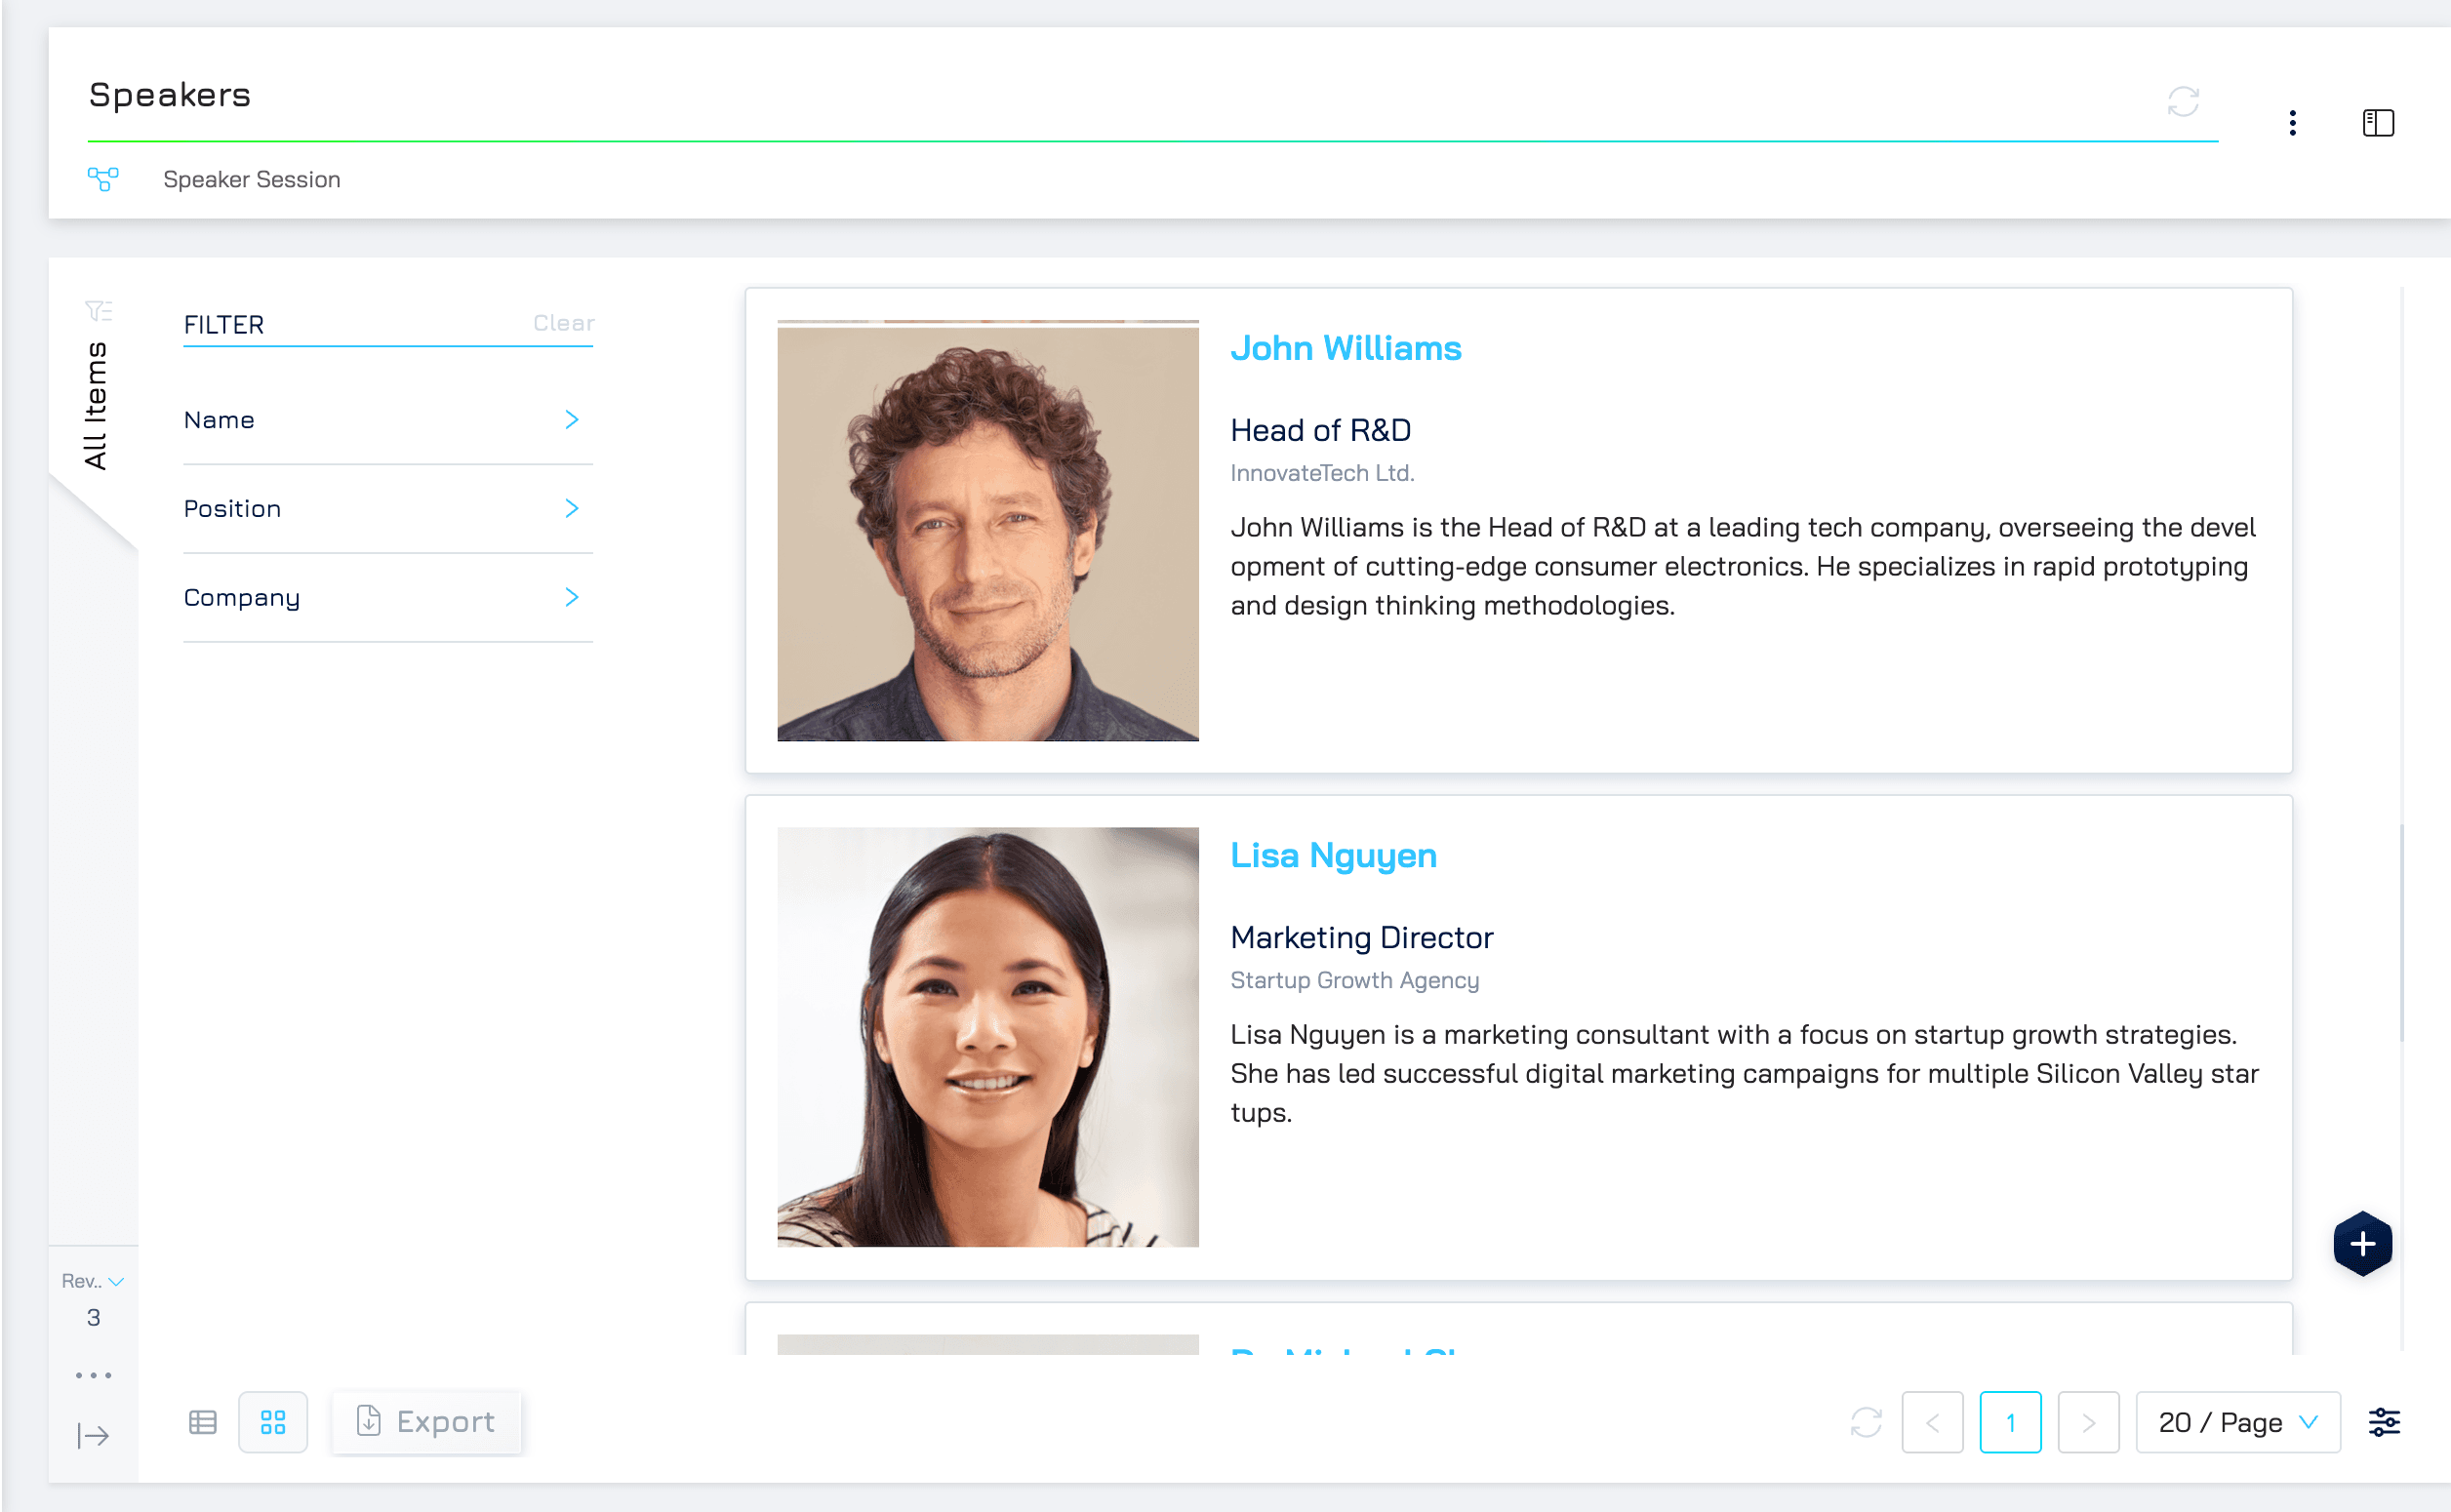The width and height of the screenshot is (2451, 1512).
Task: Click the plus add-speaker button
Action: (2362, 1244)
